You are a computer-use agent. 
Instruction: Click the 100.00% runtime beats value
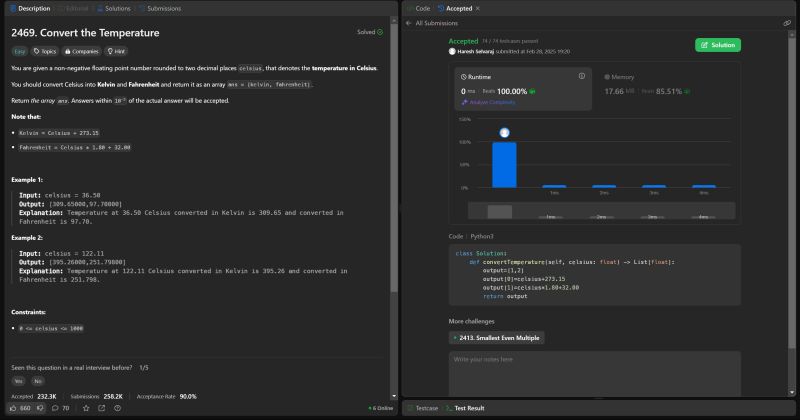click(512, 91)
